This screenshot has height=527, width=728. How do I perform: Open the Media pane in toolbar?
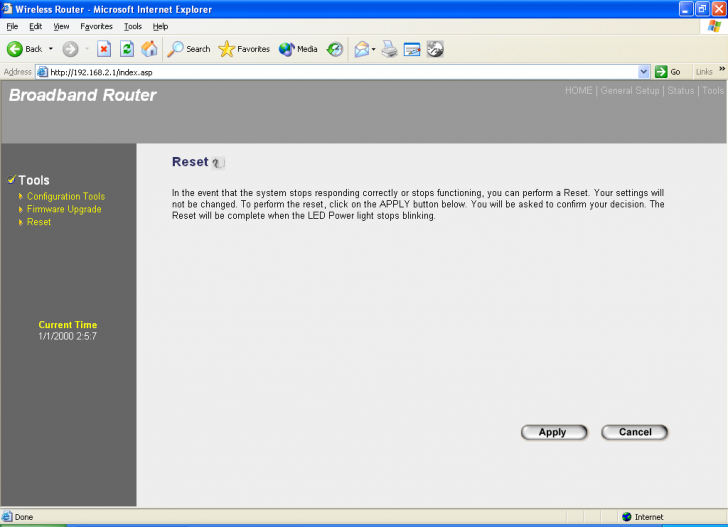(x=298, y=49)
